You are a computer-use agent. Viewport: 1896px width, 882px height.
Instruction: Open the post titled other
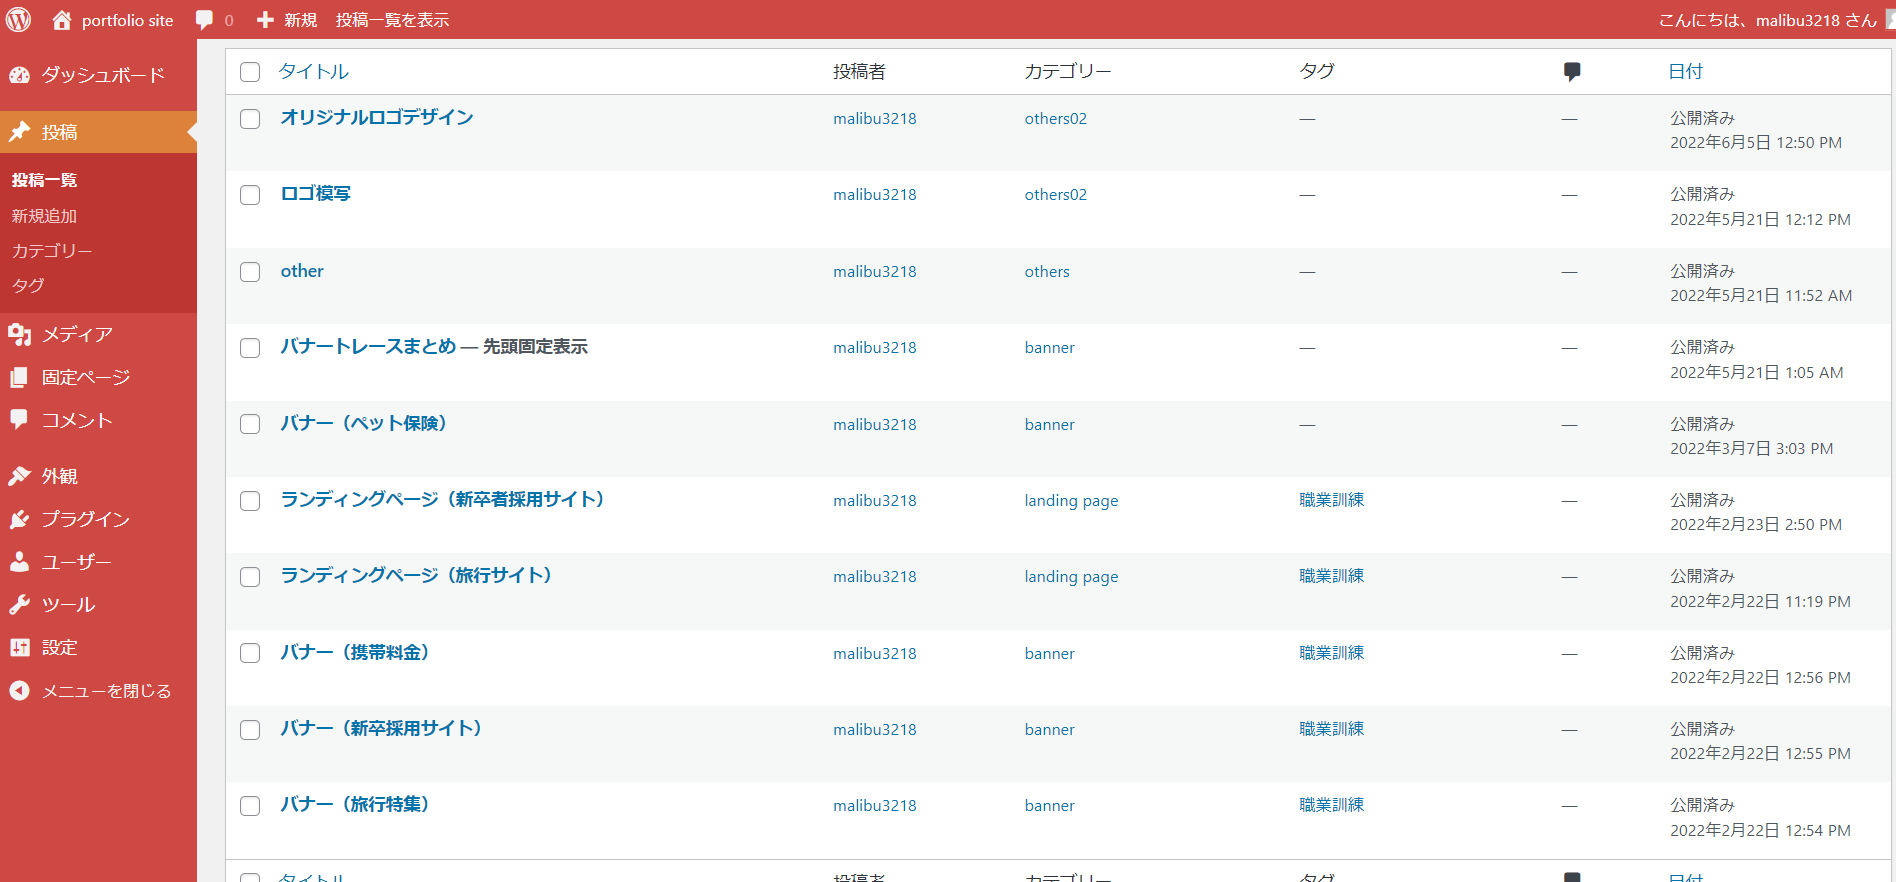[x=302, y=271]
